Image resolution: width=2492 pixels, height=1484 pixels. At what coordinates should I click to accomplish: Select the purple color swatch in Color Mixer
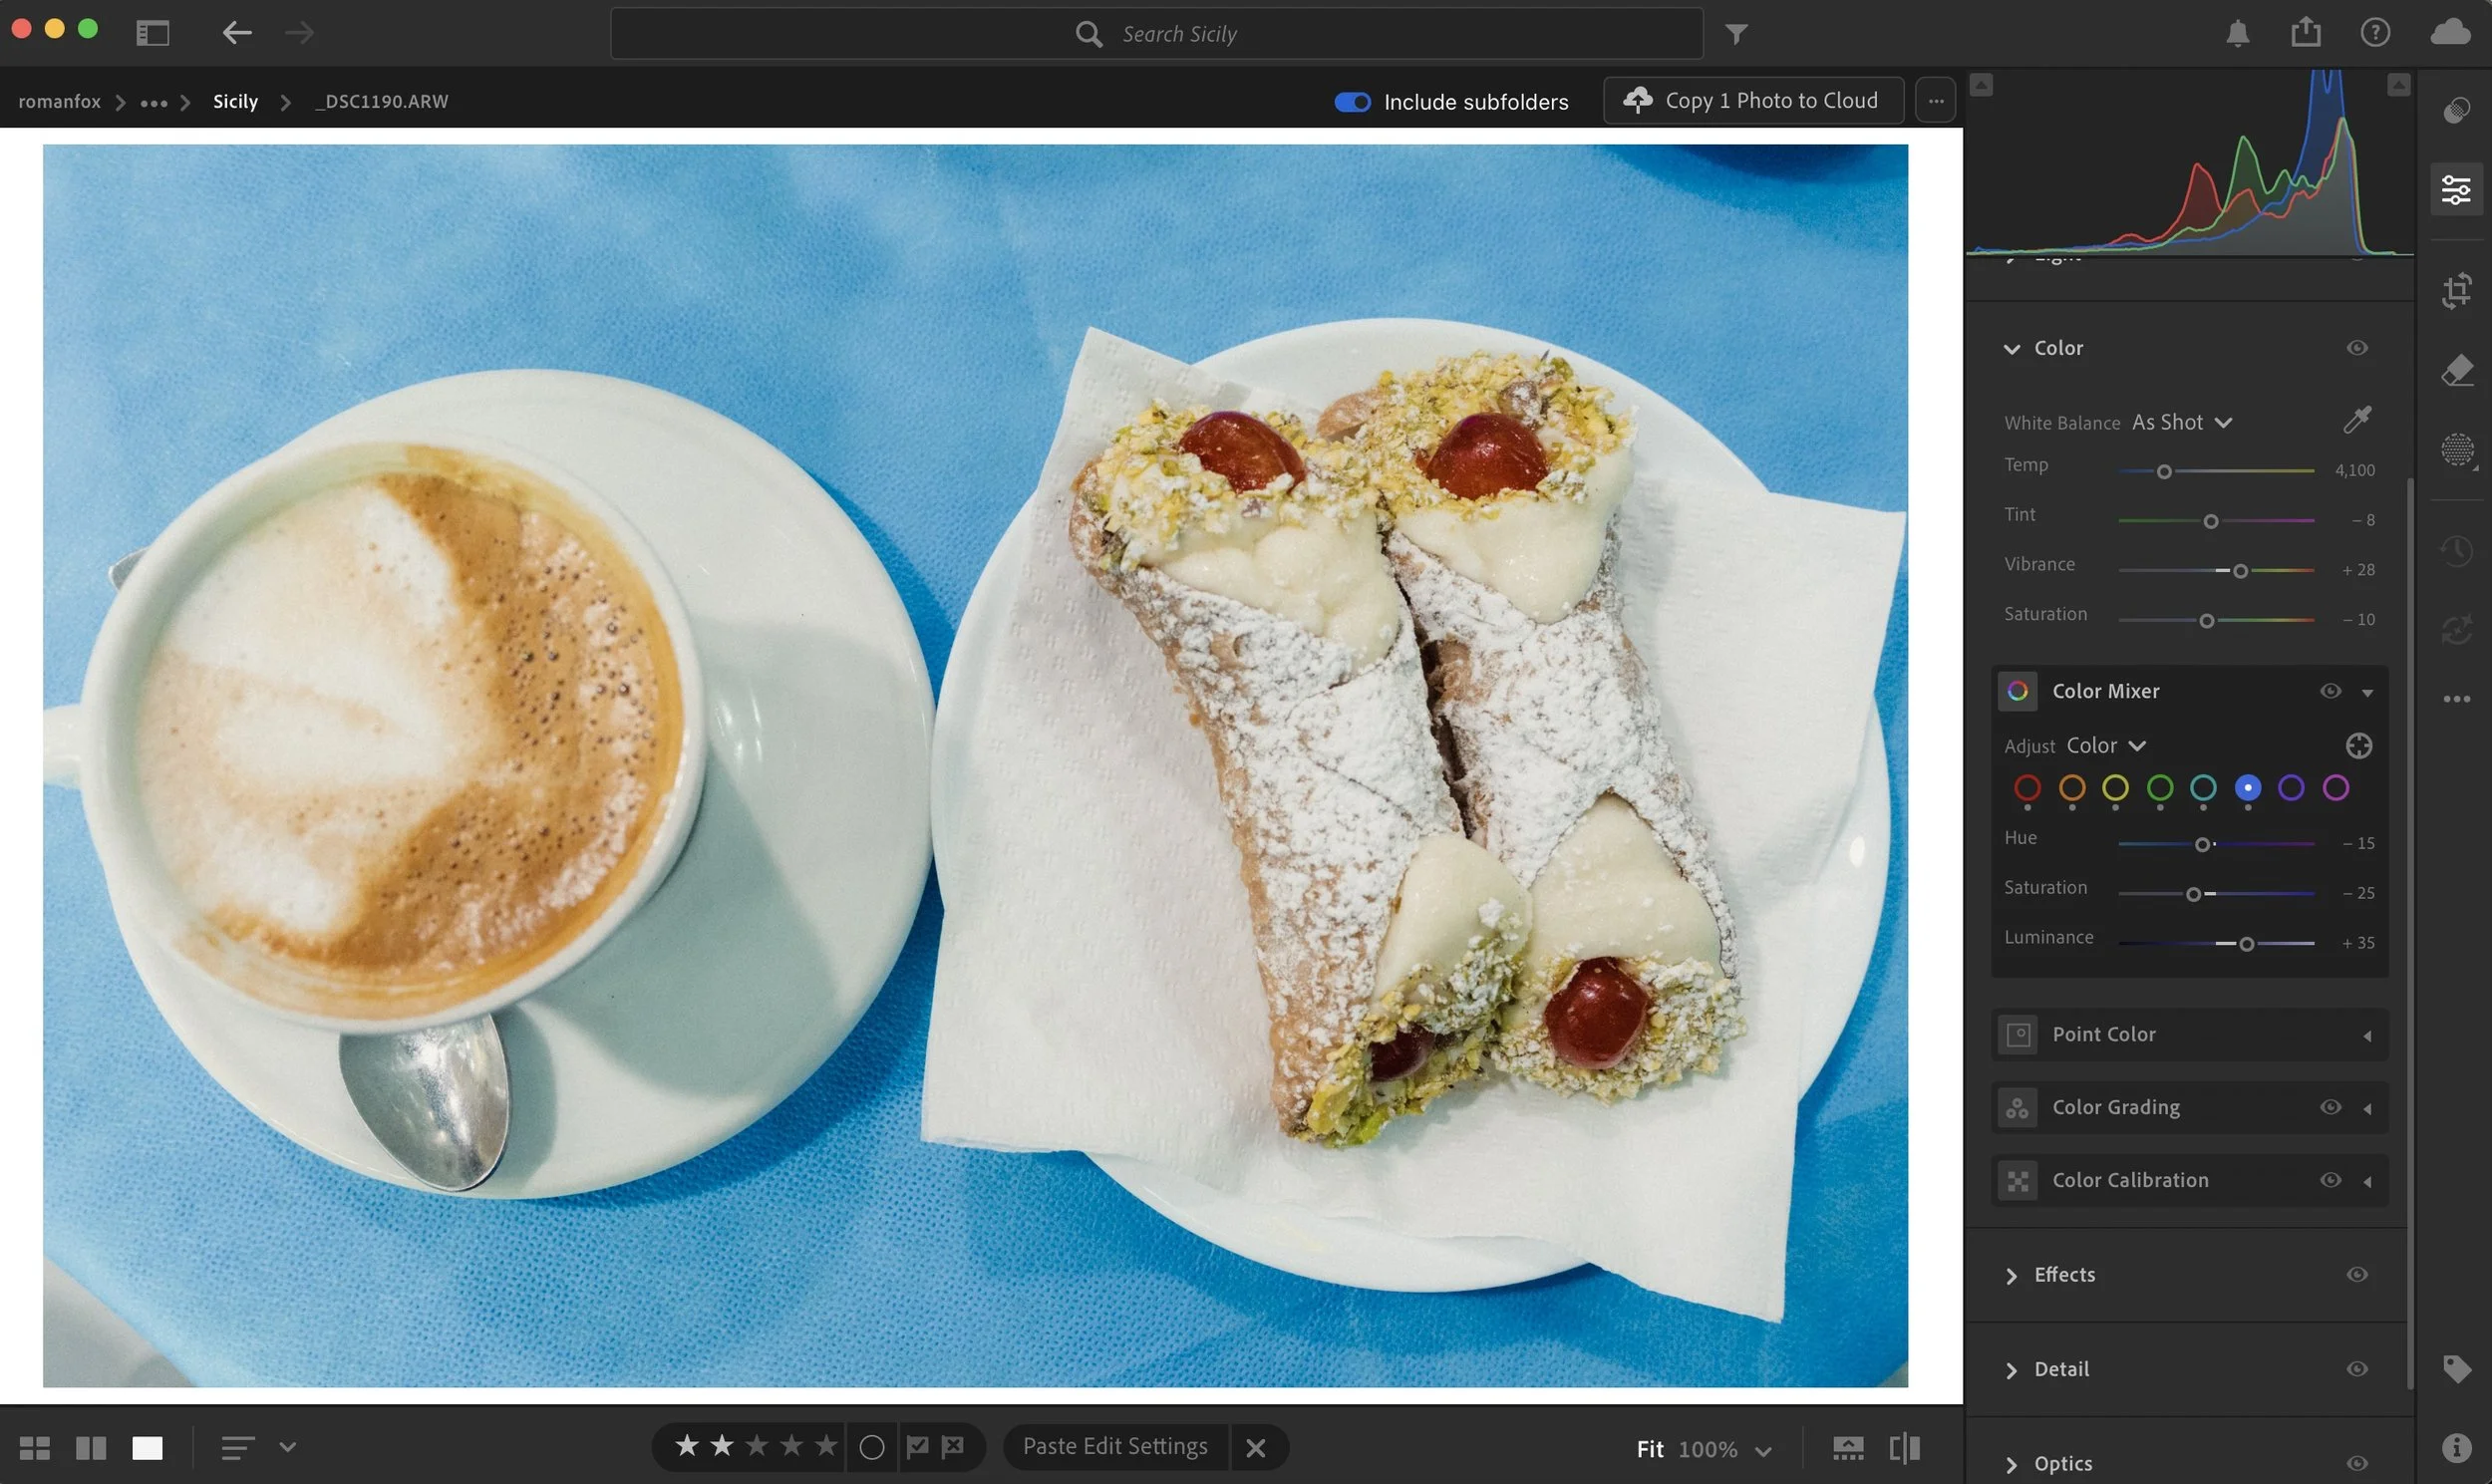[2291, 788]
